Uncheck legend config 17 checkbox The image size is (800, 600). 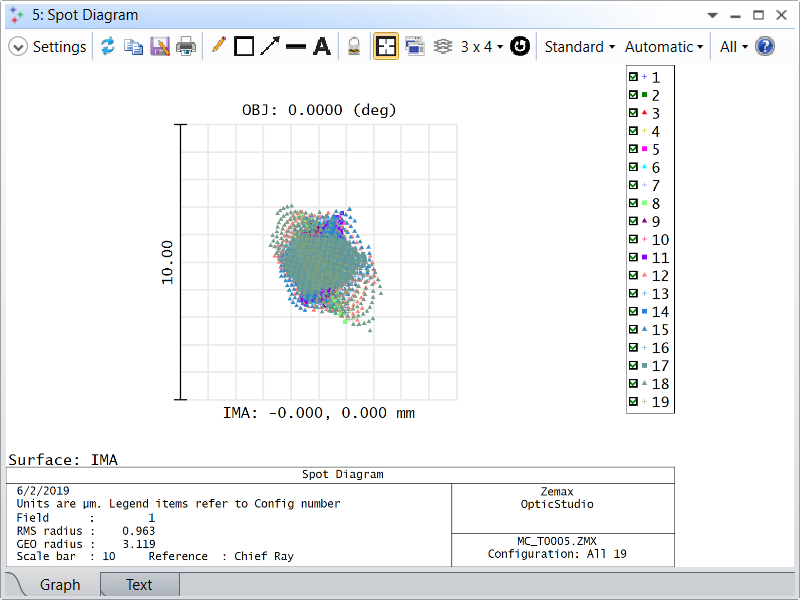(x=633, y=365)
